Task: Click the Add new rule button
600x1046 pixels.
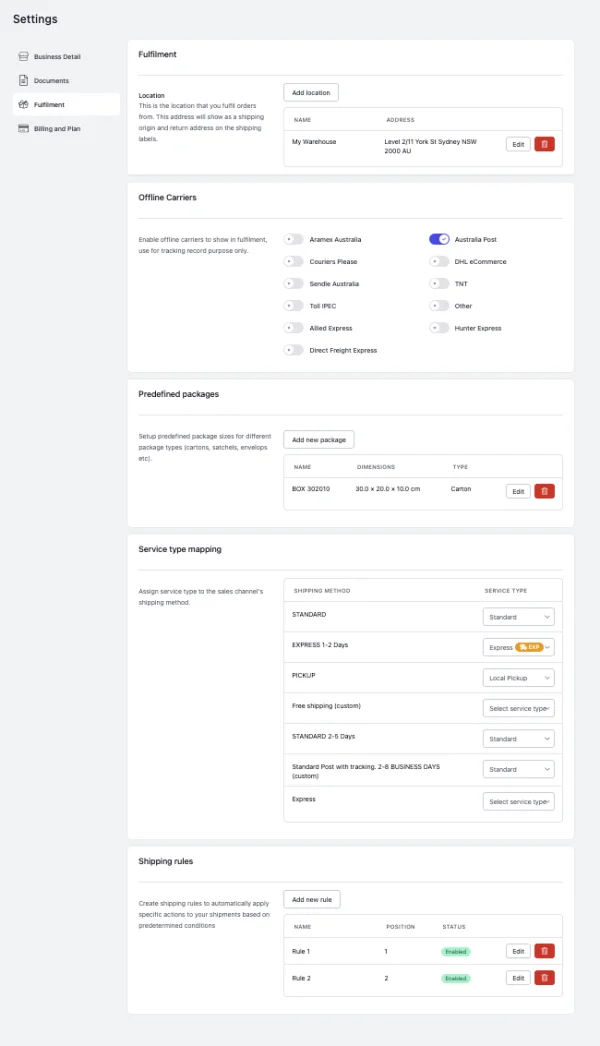Action: click(x=312, y=899)
